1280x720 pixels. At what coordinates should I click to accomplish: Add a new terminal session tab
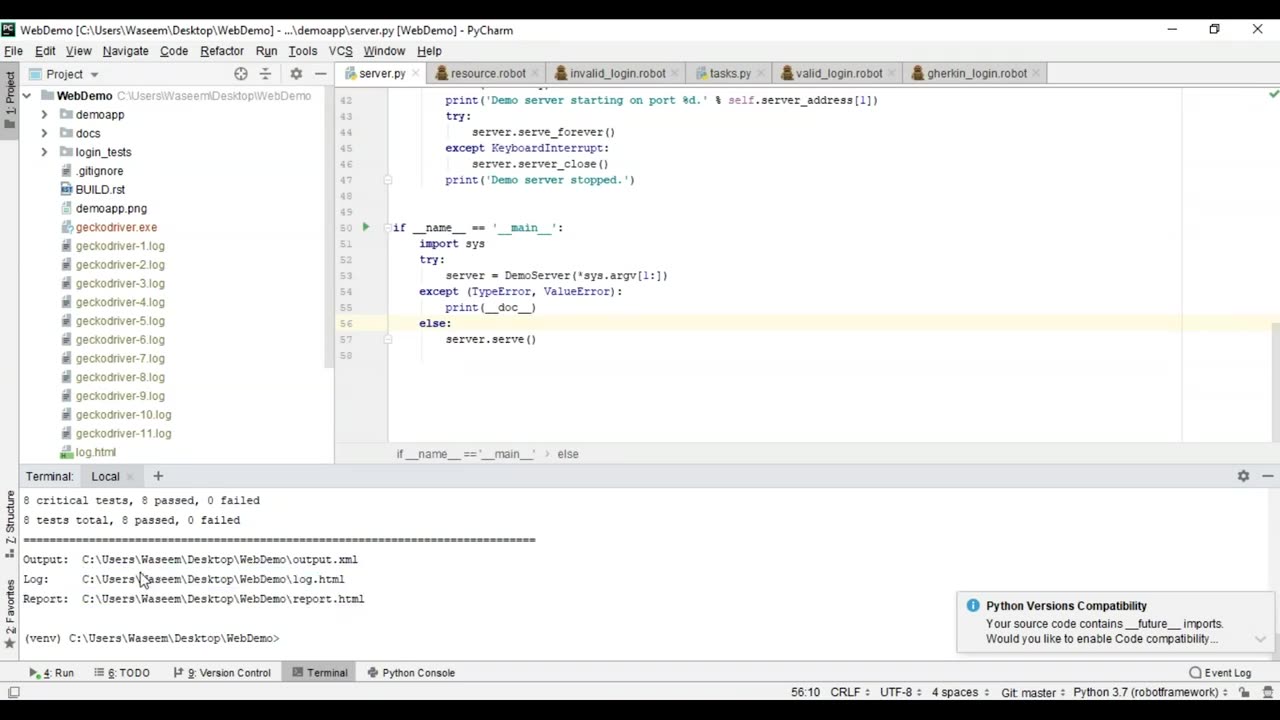tap(158, 476)
